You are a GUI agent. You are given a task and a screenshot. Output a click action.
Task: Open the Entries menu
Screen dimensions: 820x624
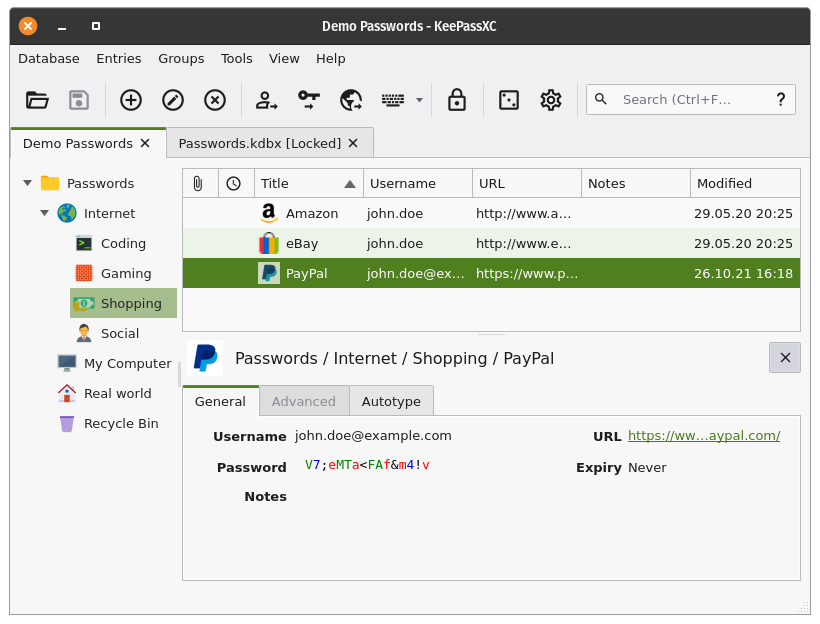tap(119, 59)
